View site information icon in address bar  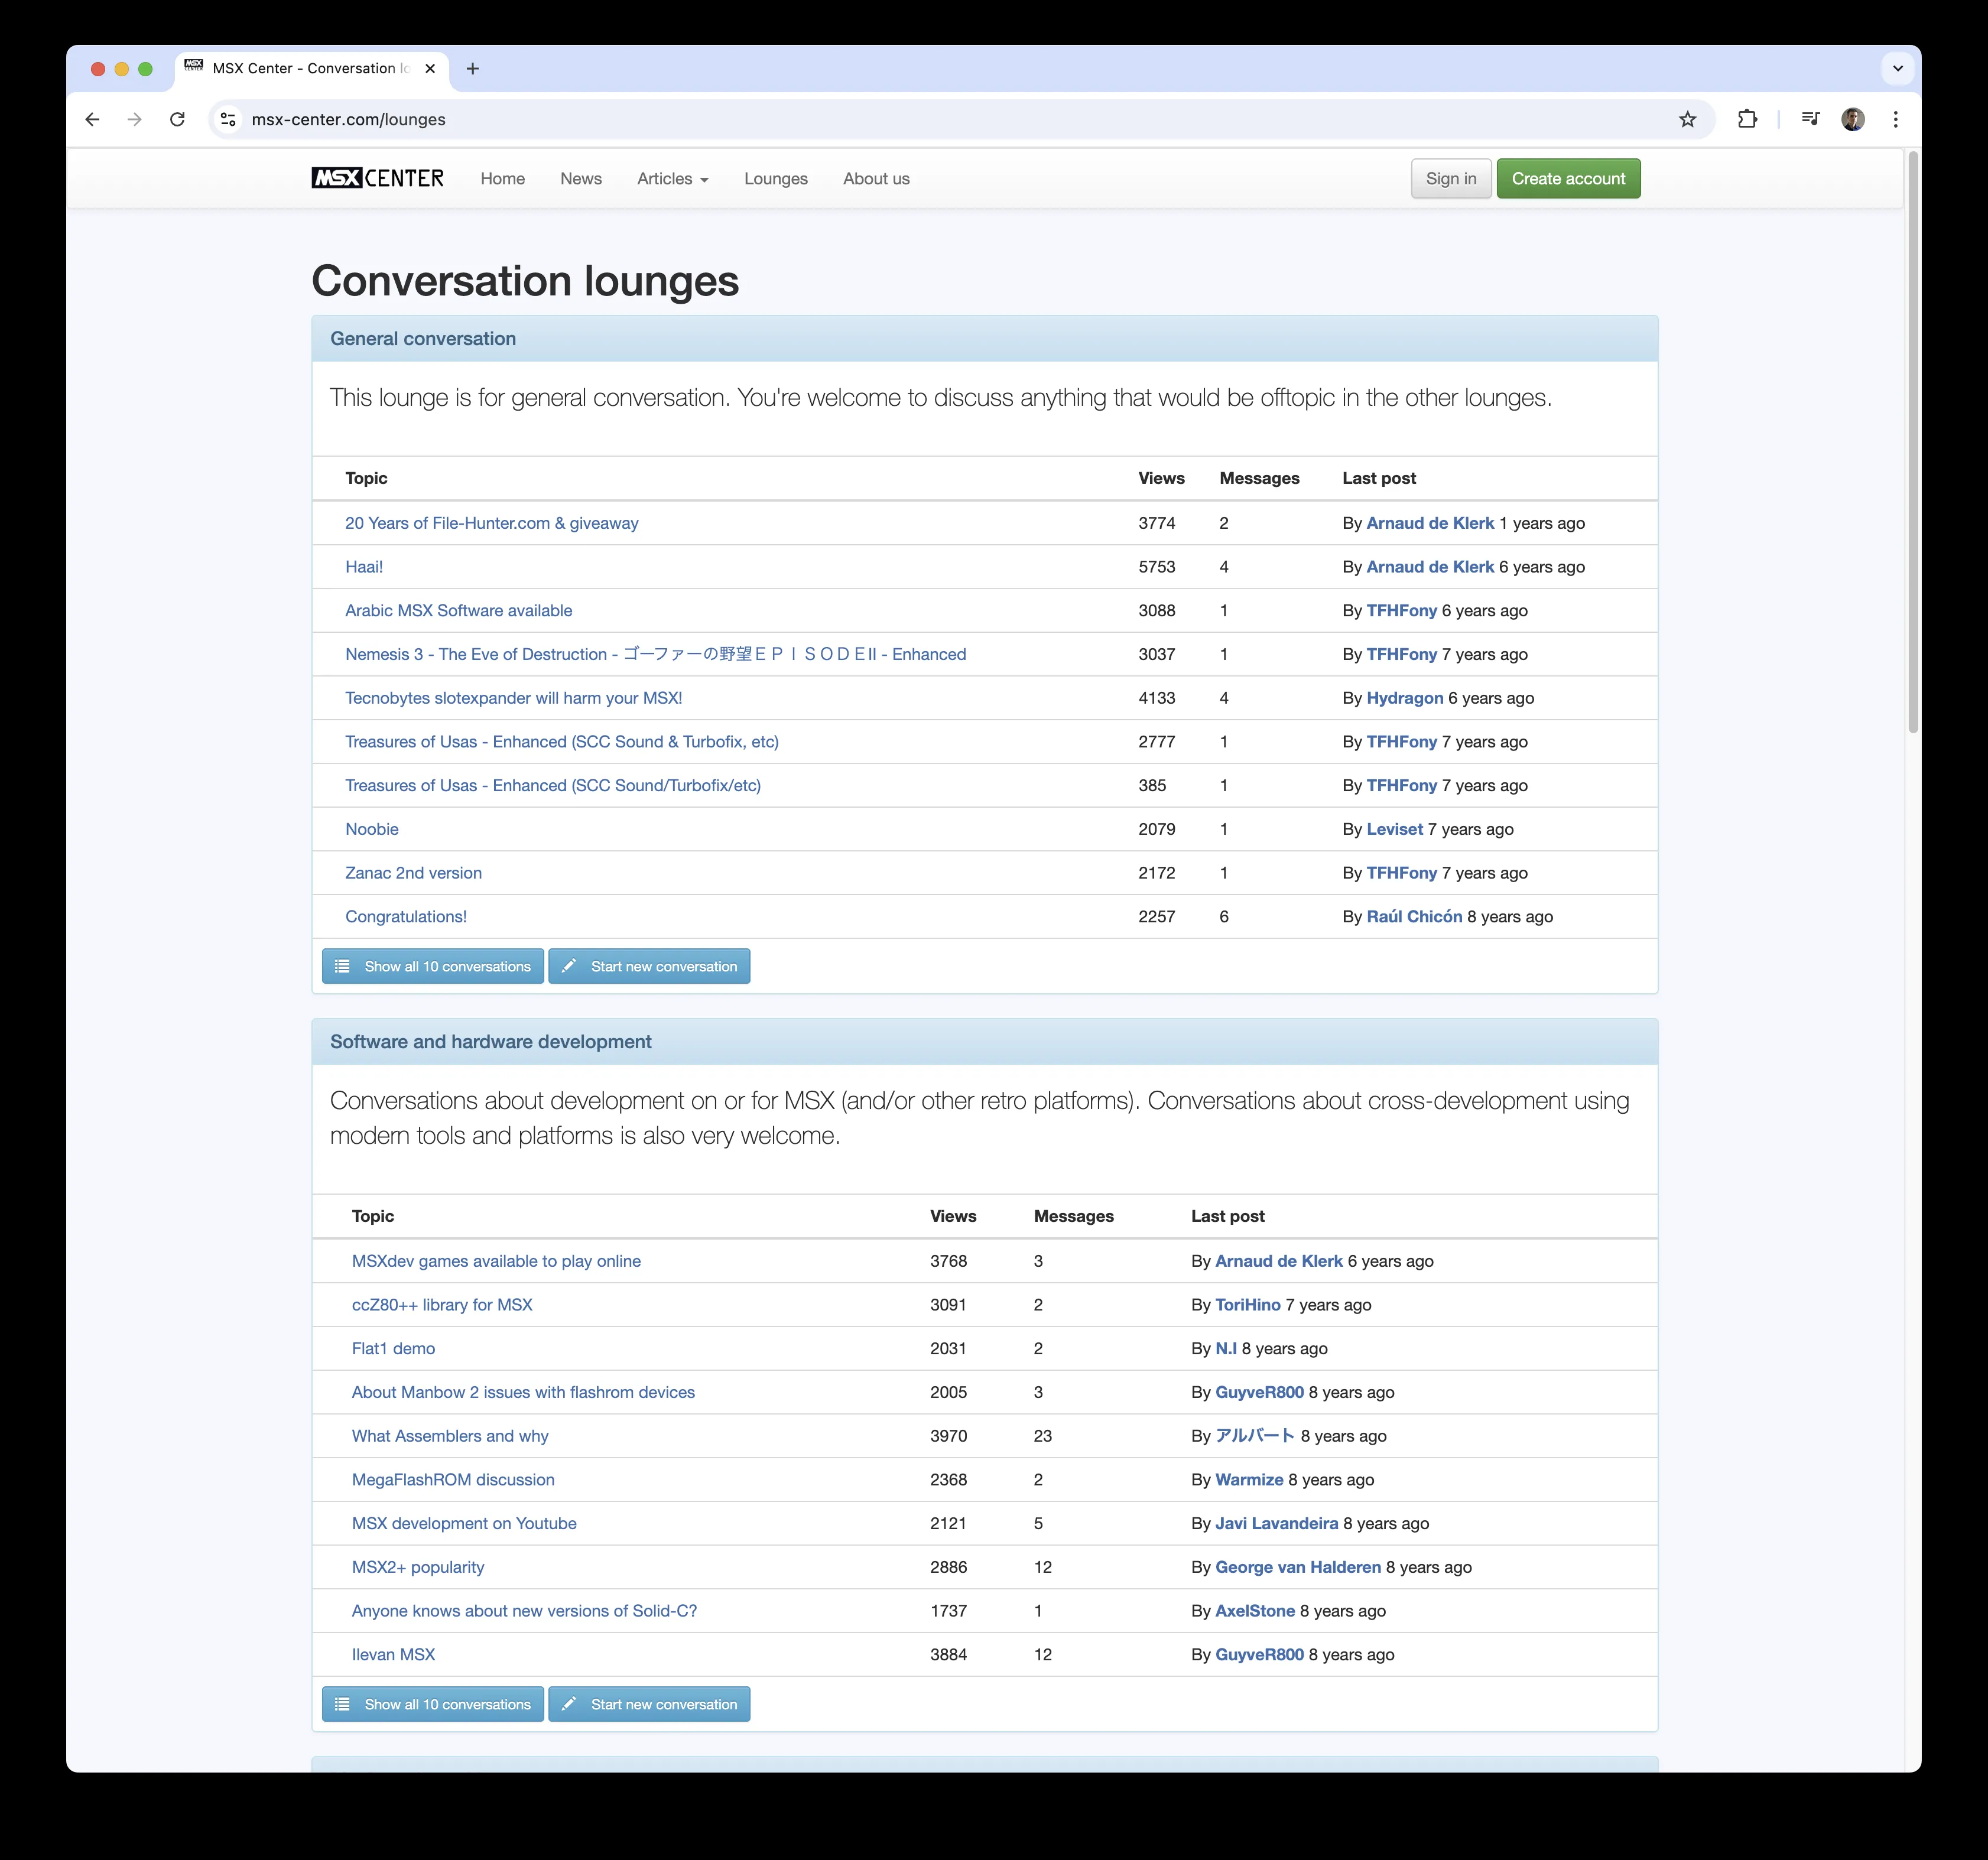point(229,120)
